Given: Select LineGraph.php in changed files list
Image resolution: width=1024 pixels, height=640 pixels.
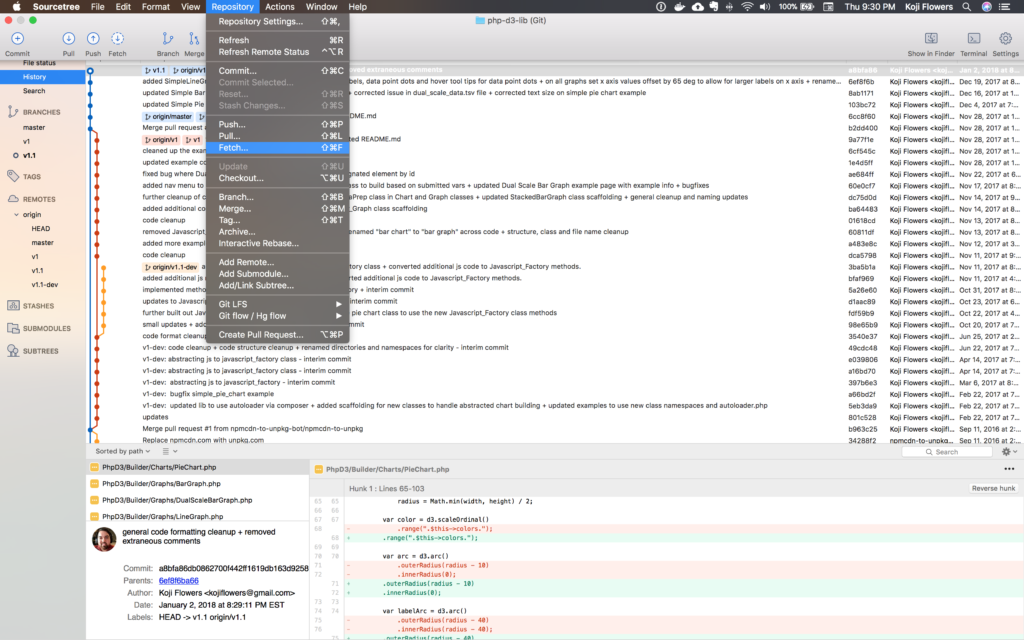Looking at the screenshot, I should click(x=198, y=517).
